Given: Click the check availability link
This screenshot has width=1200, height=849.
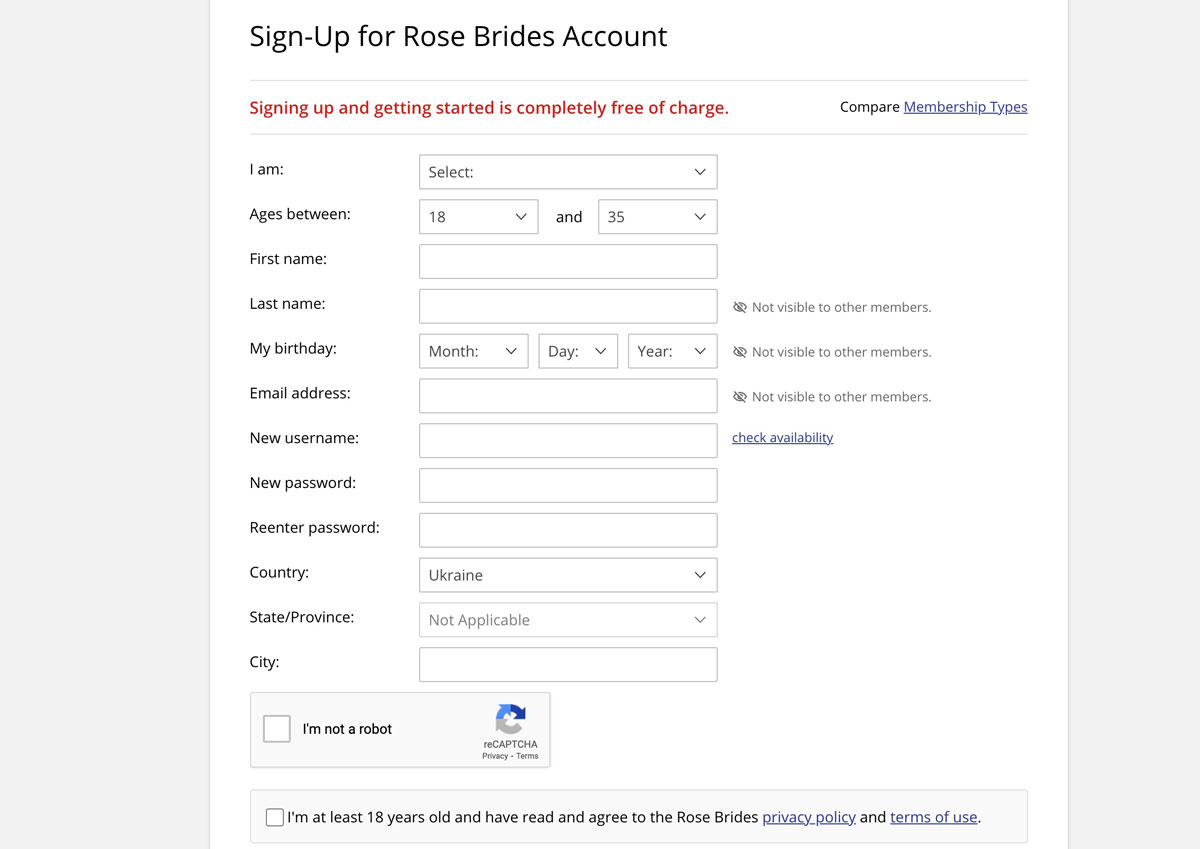Looking at the screenshot, I should [x=782, y=438].
